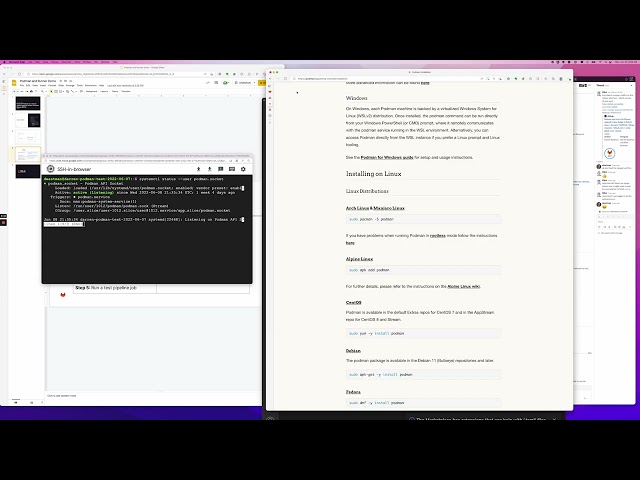The image size is (640, 480).
Task: Select the cursor tool in Slides toolbar
Action: [51, 91]
